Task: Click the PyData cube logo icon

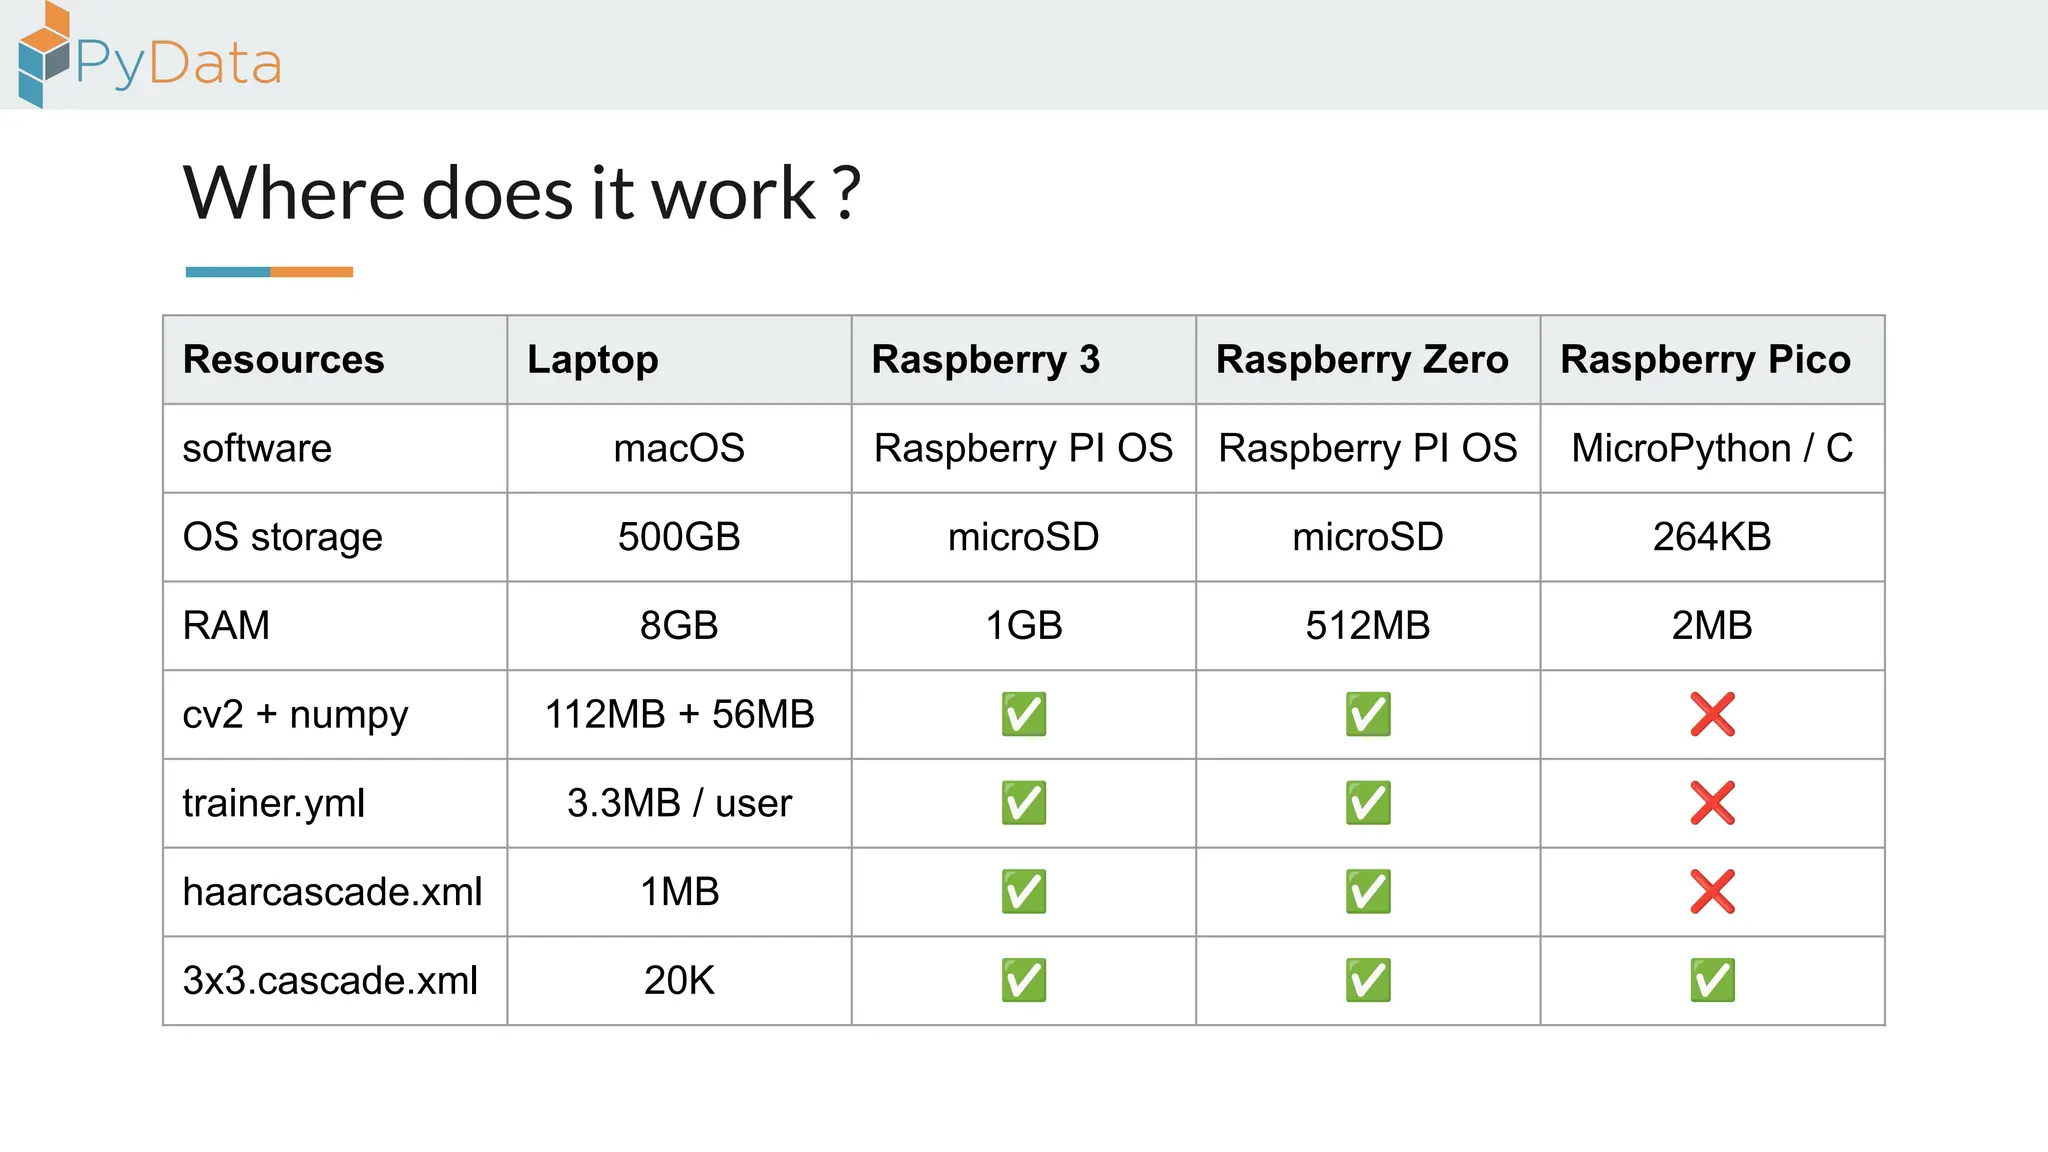Action: [x=44, y=55]
